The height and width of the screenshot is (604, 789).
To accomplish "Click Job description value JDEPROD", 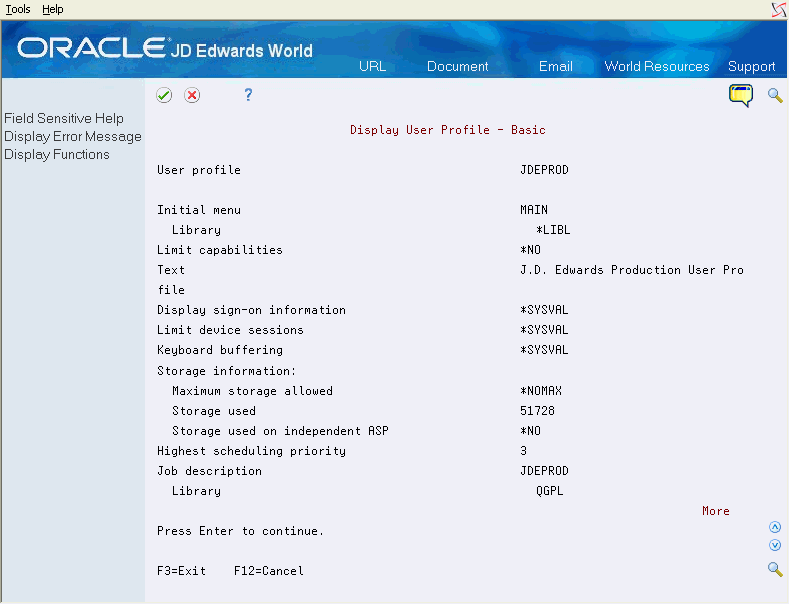I will [544, 471].
